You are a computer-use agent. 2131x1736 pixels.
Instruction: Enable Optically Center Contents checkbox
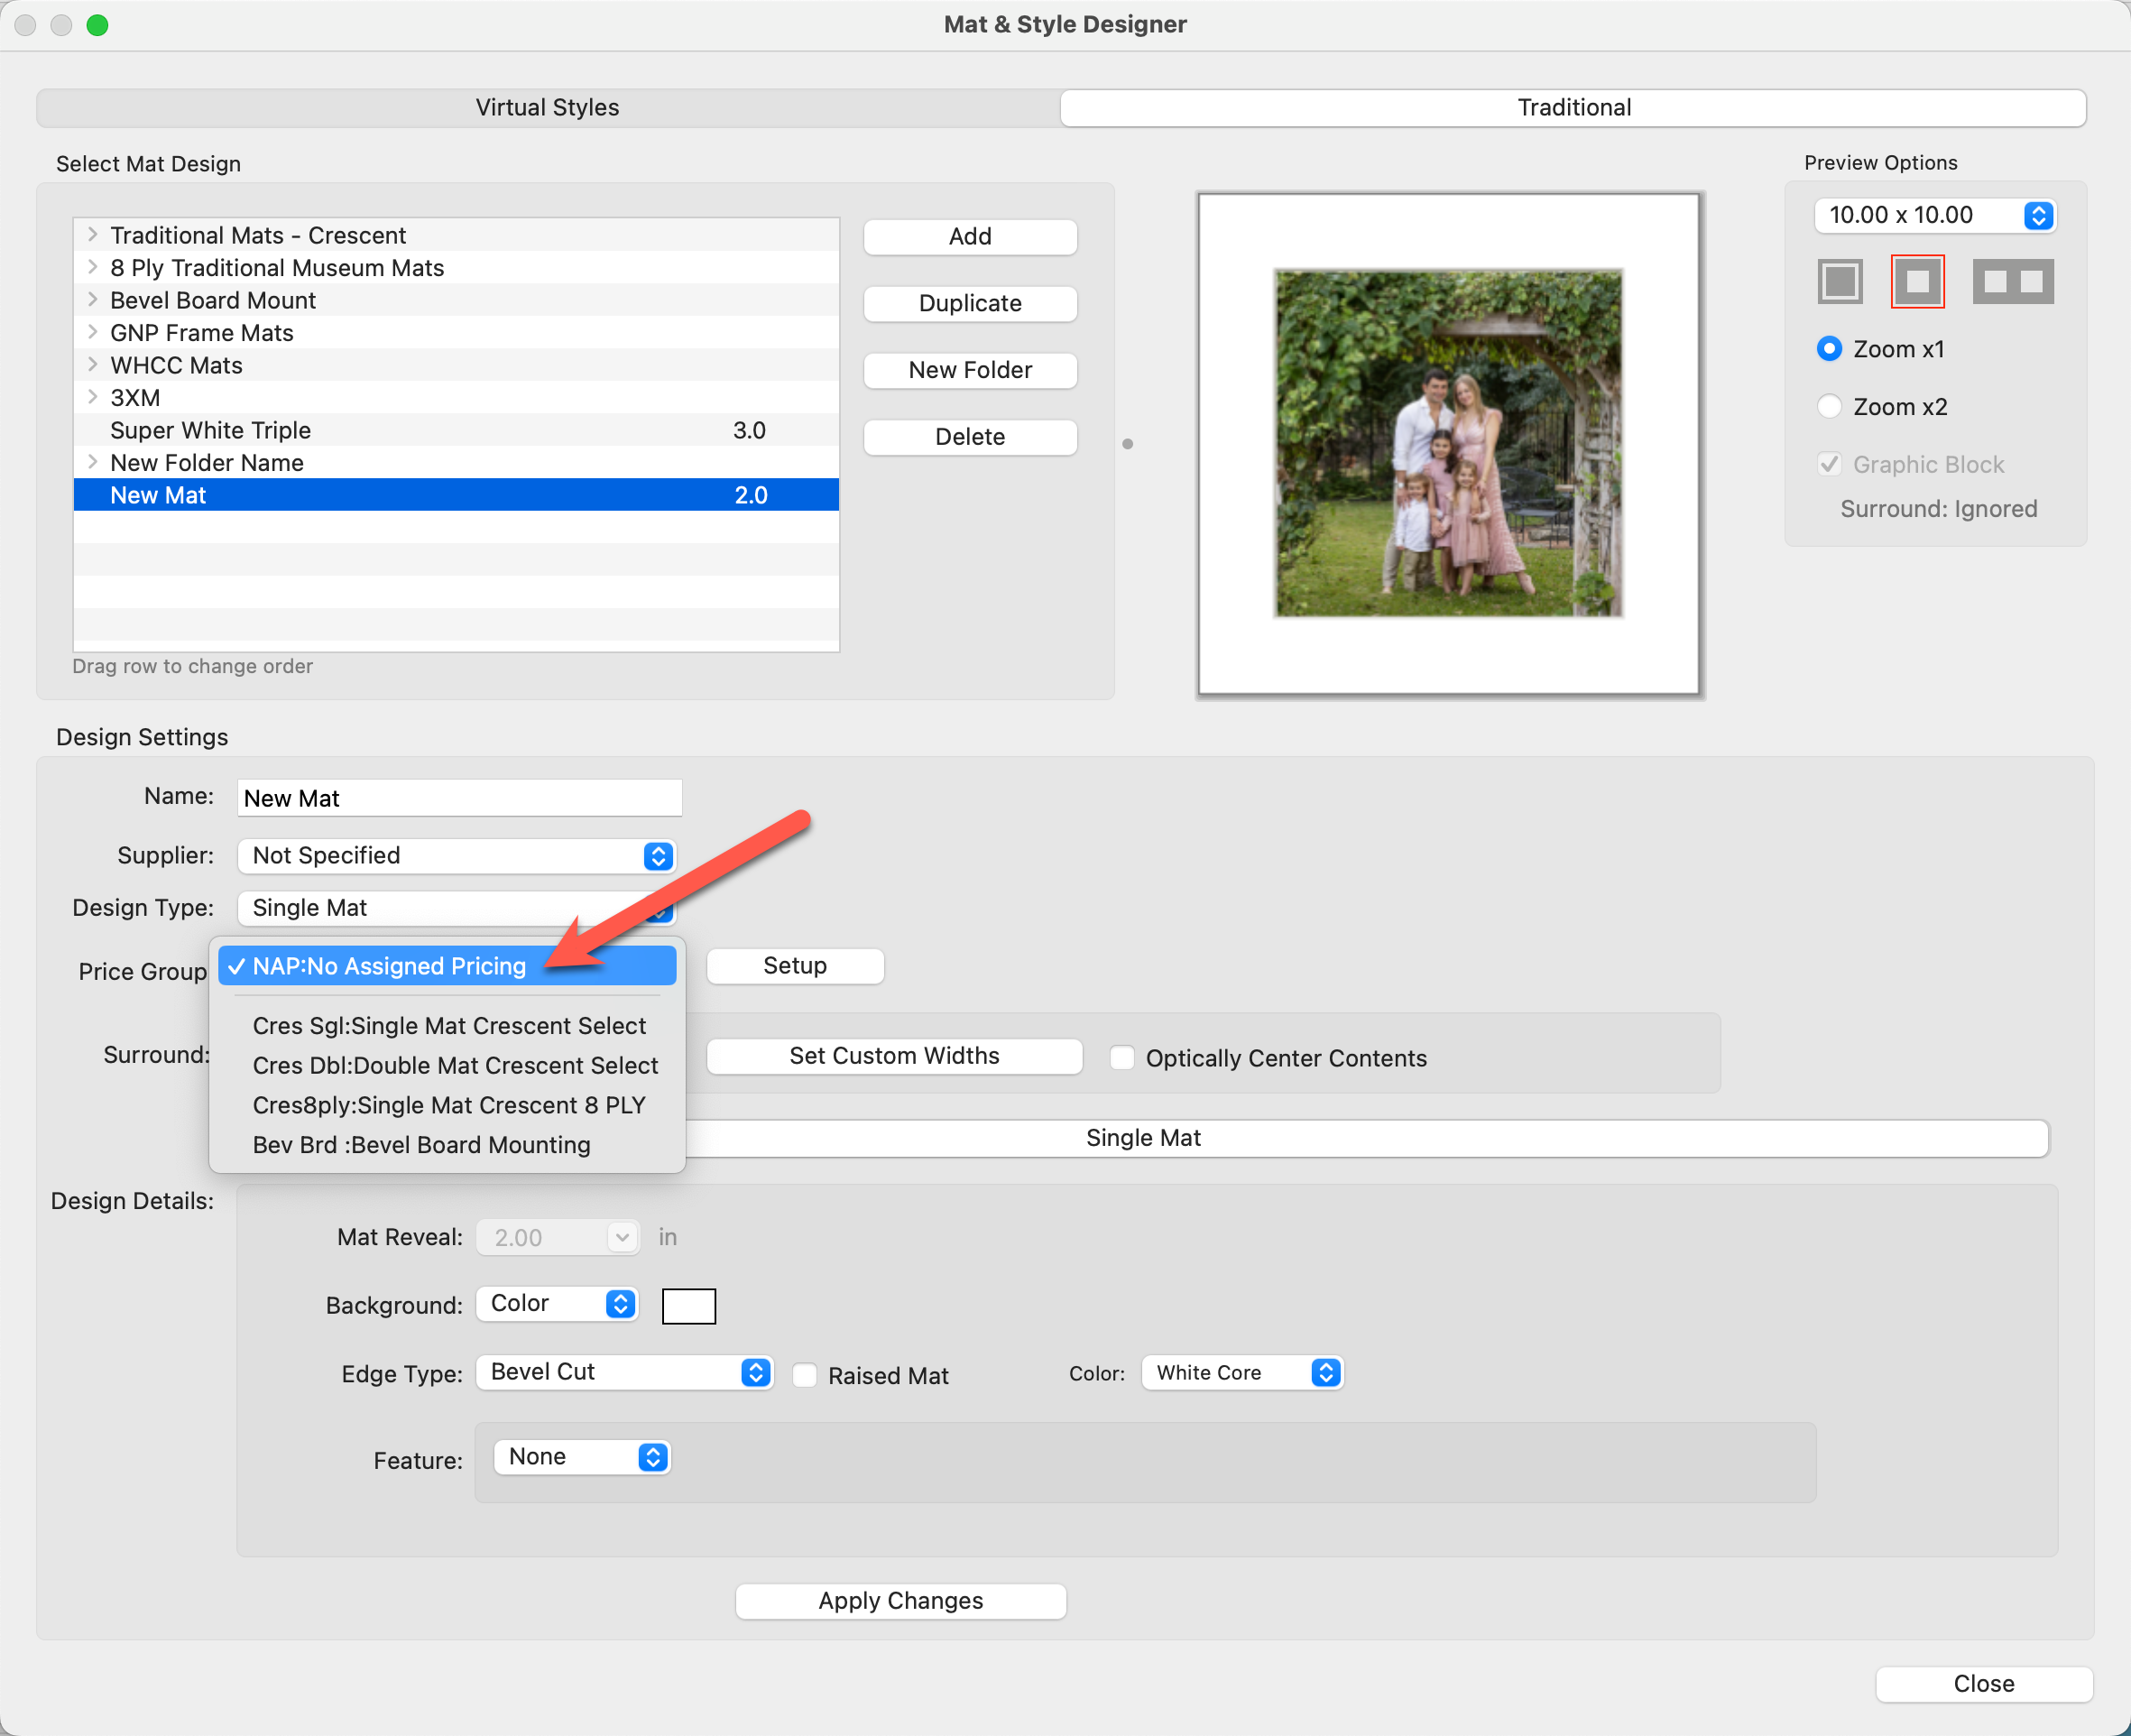coord(1122,1058)
